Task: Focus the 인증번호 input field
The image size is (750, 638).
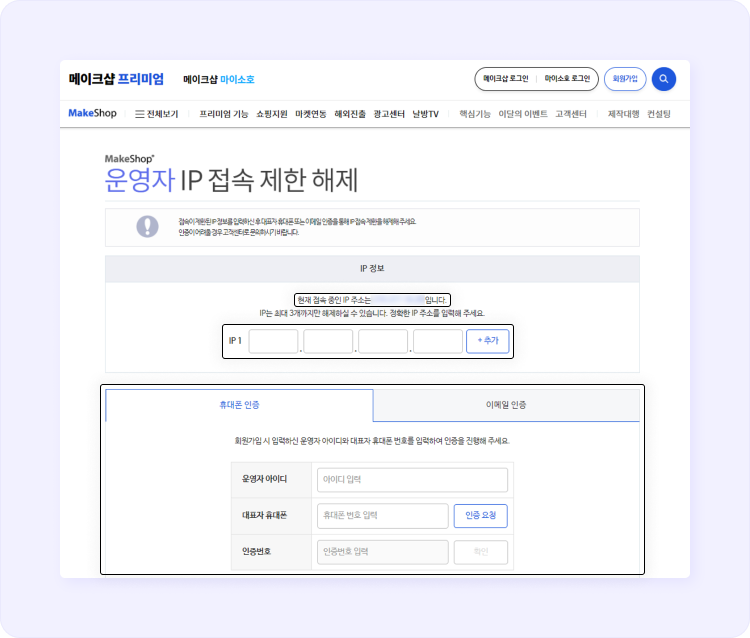Action: pyautogui.click(x=382, y=552)
